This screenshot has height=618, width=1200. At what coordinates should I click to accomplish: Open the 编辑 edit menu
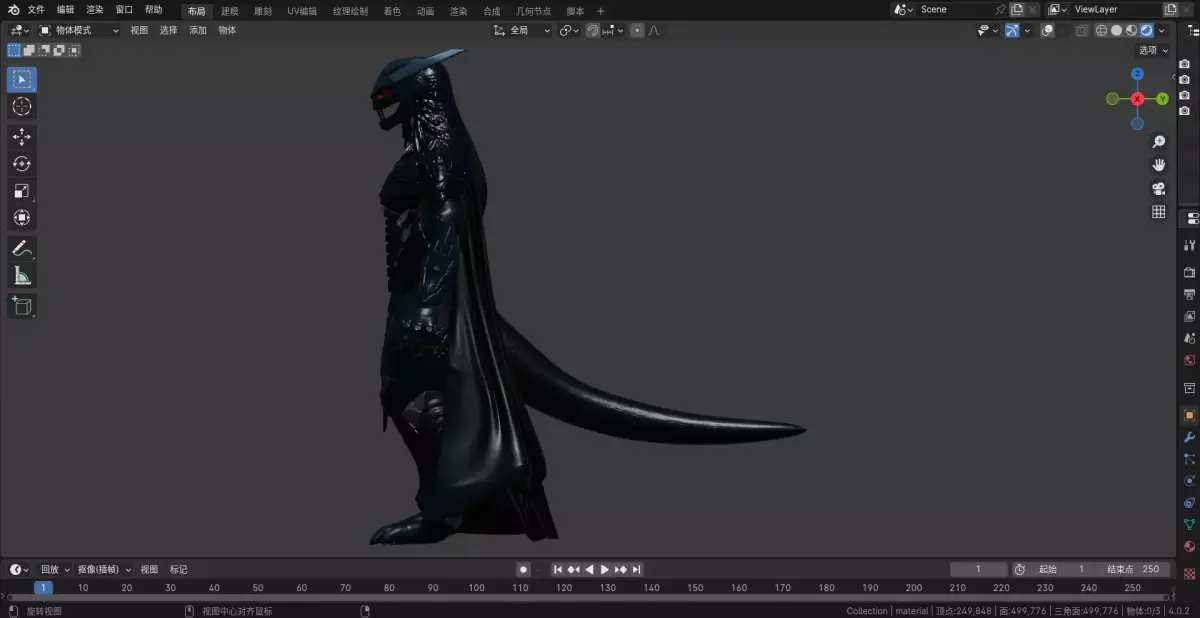coord(65,9)
